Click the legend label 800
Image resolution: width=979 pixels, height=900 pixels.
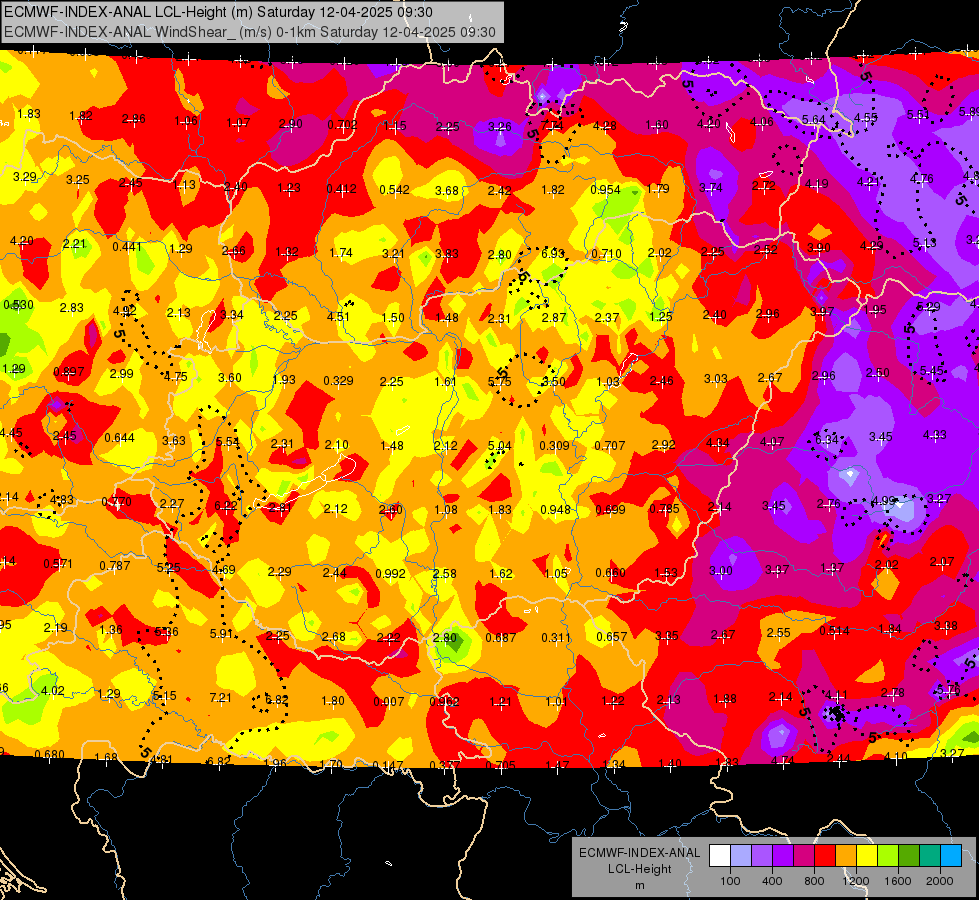pyautogui.click(x=814, y=881)
